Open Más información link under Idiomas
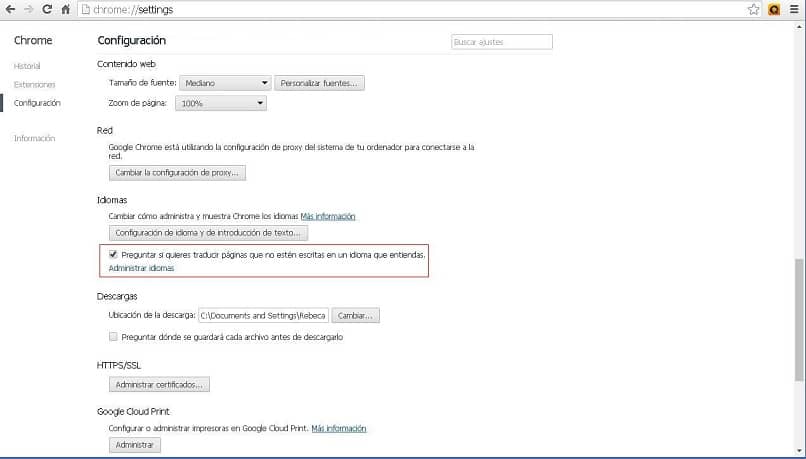The height and width of the screenshot is (459, 806). [x=328, y=216]
